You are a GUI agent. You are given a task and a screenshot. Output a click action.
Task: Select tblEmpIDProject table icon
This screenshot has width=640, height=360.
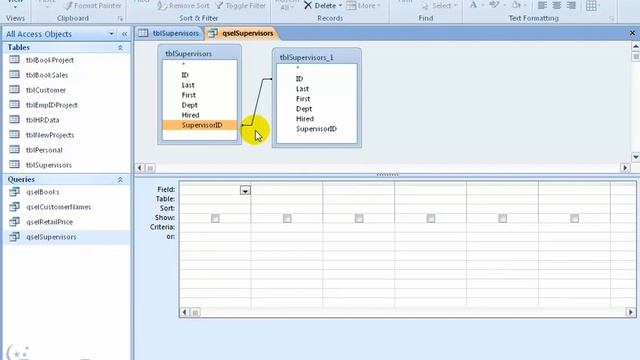[x=14, y=104]
